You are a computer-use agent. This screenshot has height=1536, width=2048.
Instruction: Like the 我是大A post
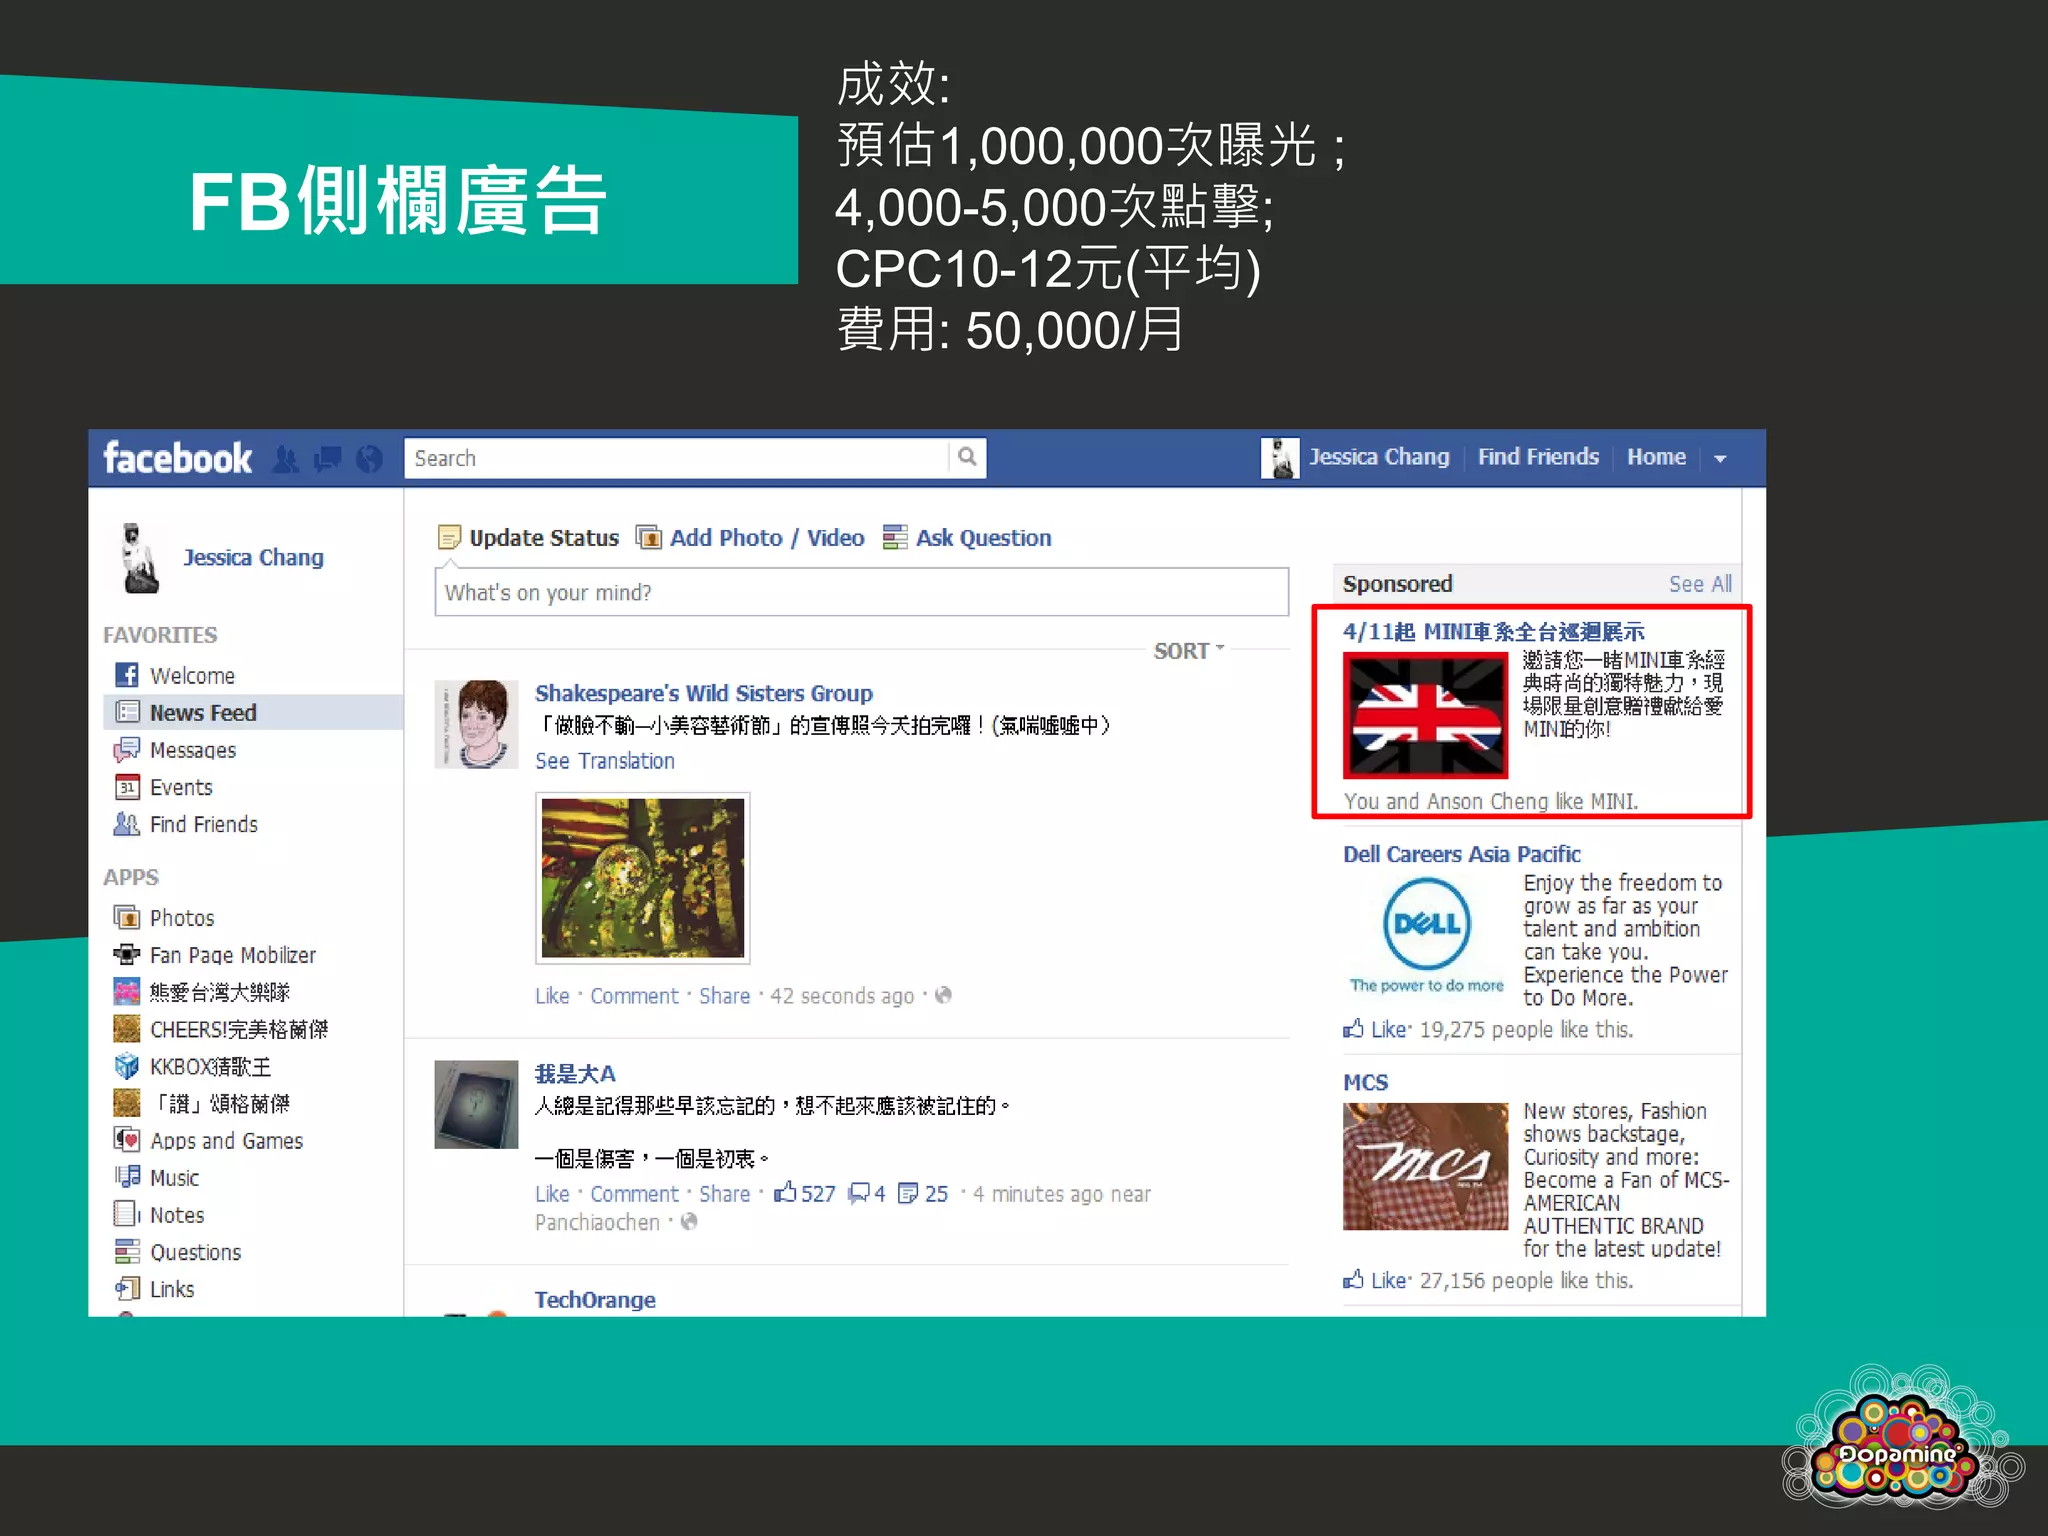552,1194
